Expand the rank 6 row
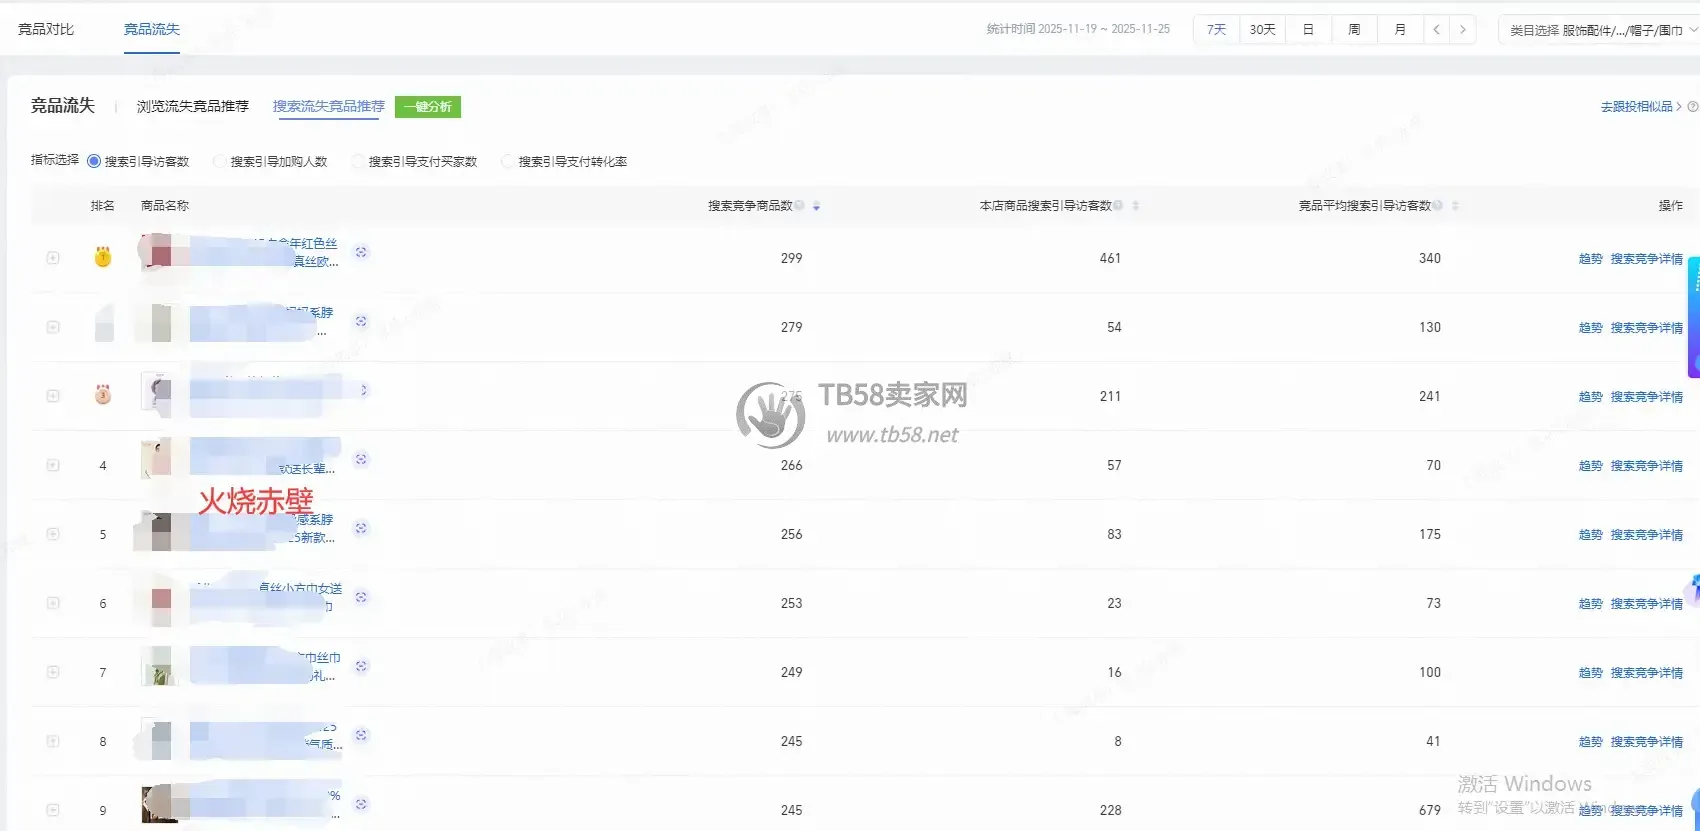The height and width of the screenshot is (831, 1700). coord(53,603)
